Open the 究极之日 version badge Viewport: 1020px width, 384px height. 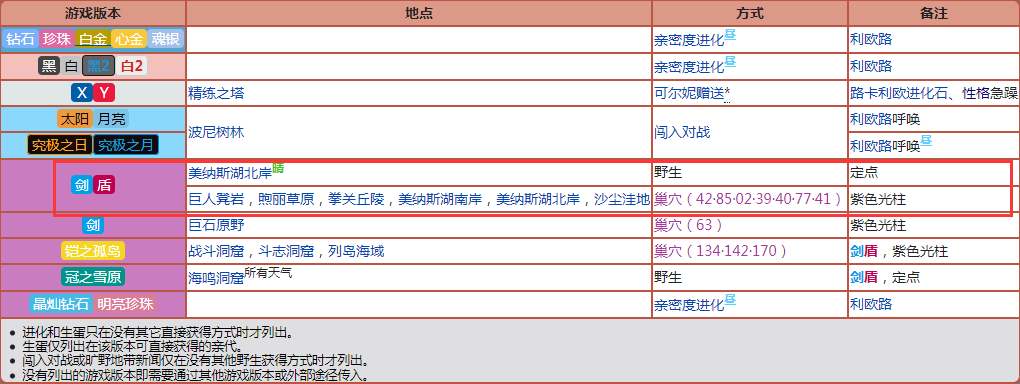(x=59, y=144)
